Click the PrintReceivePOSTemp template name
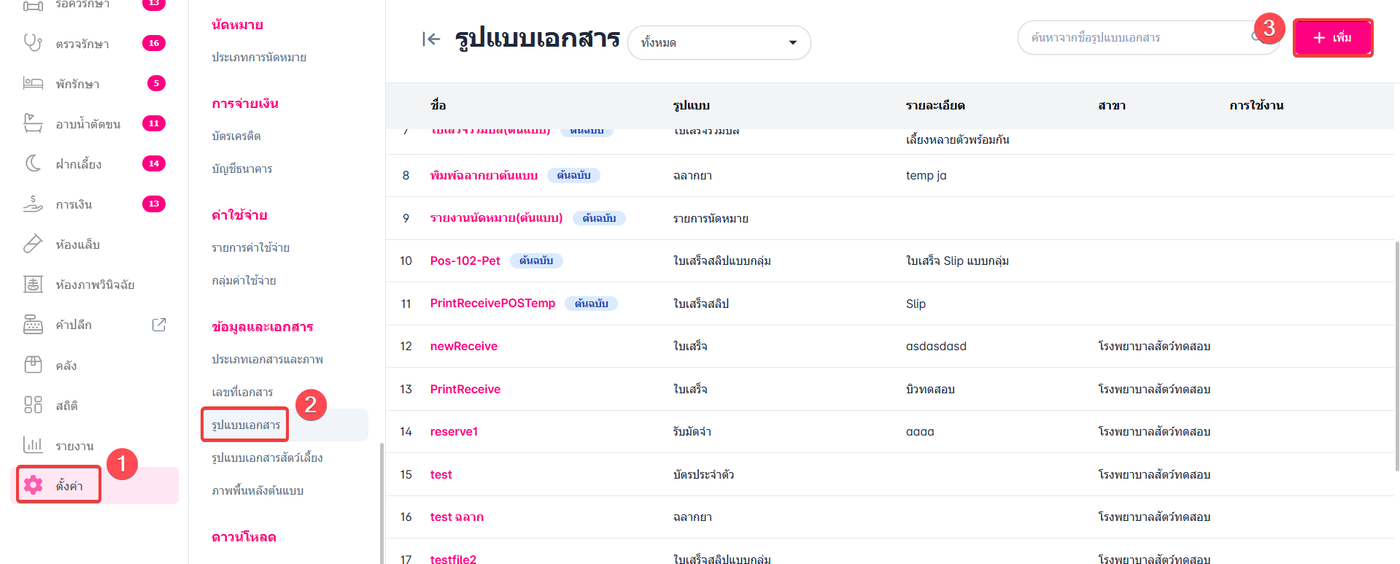 [x=492, y=304]
